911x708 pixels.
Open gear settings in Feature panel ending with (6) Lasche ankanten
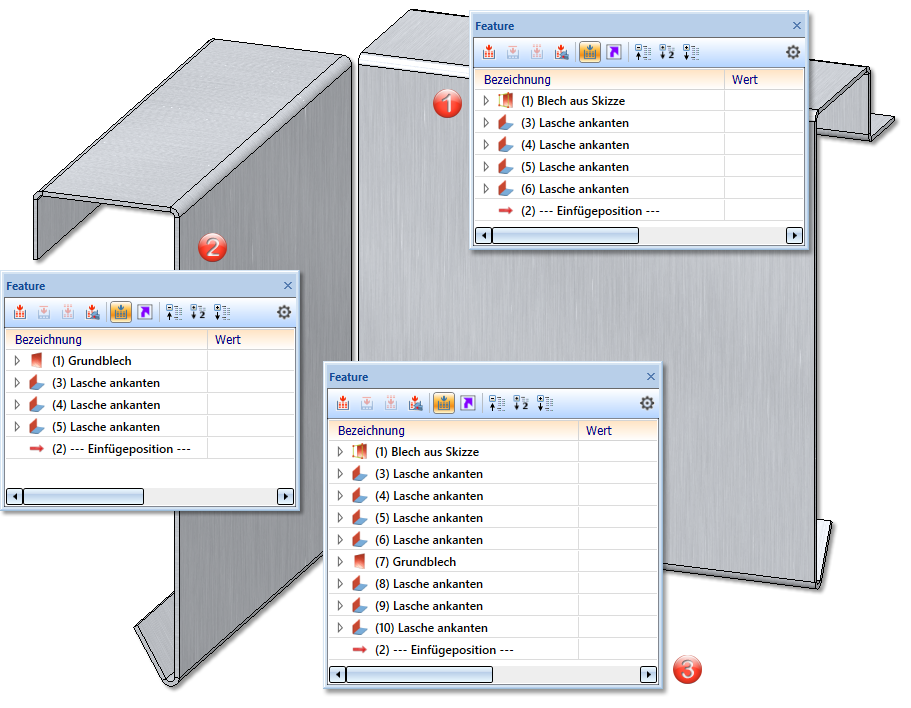tap(793, 52)
